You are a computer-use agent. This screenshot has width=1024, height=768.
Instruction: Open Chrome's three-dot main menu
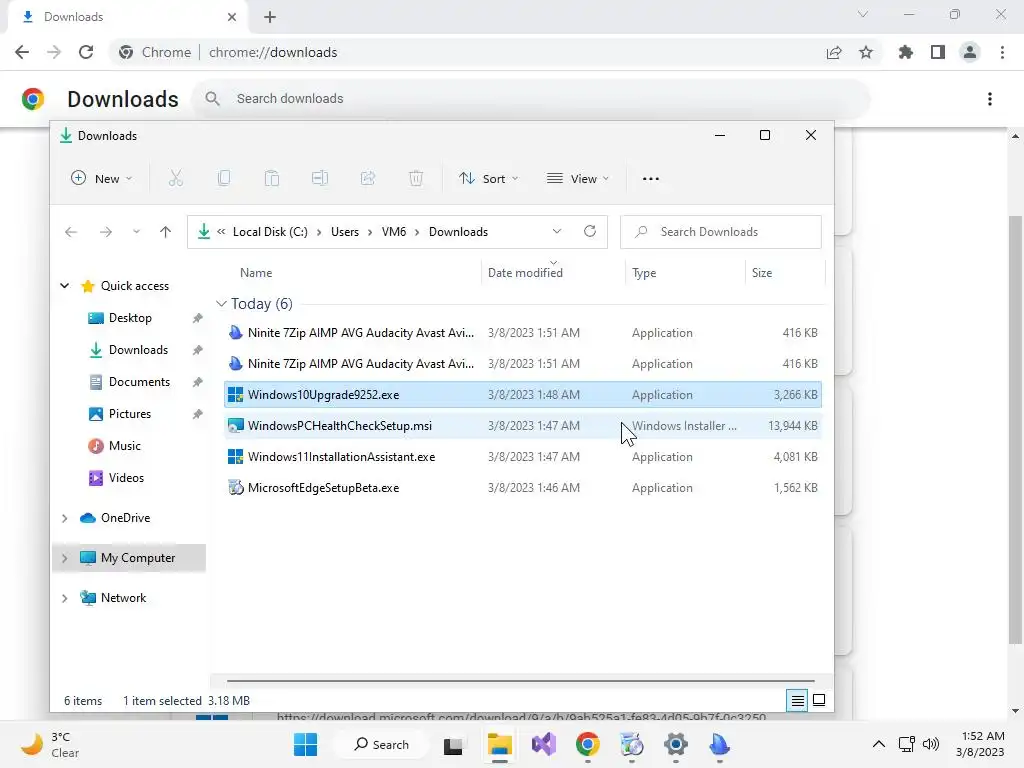pos(1002,52)
